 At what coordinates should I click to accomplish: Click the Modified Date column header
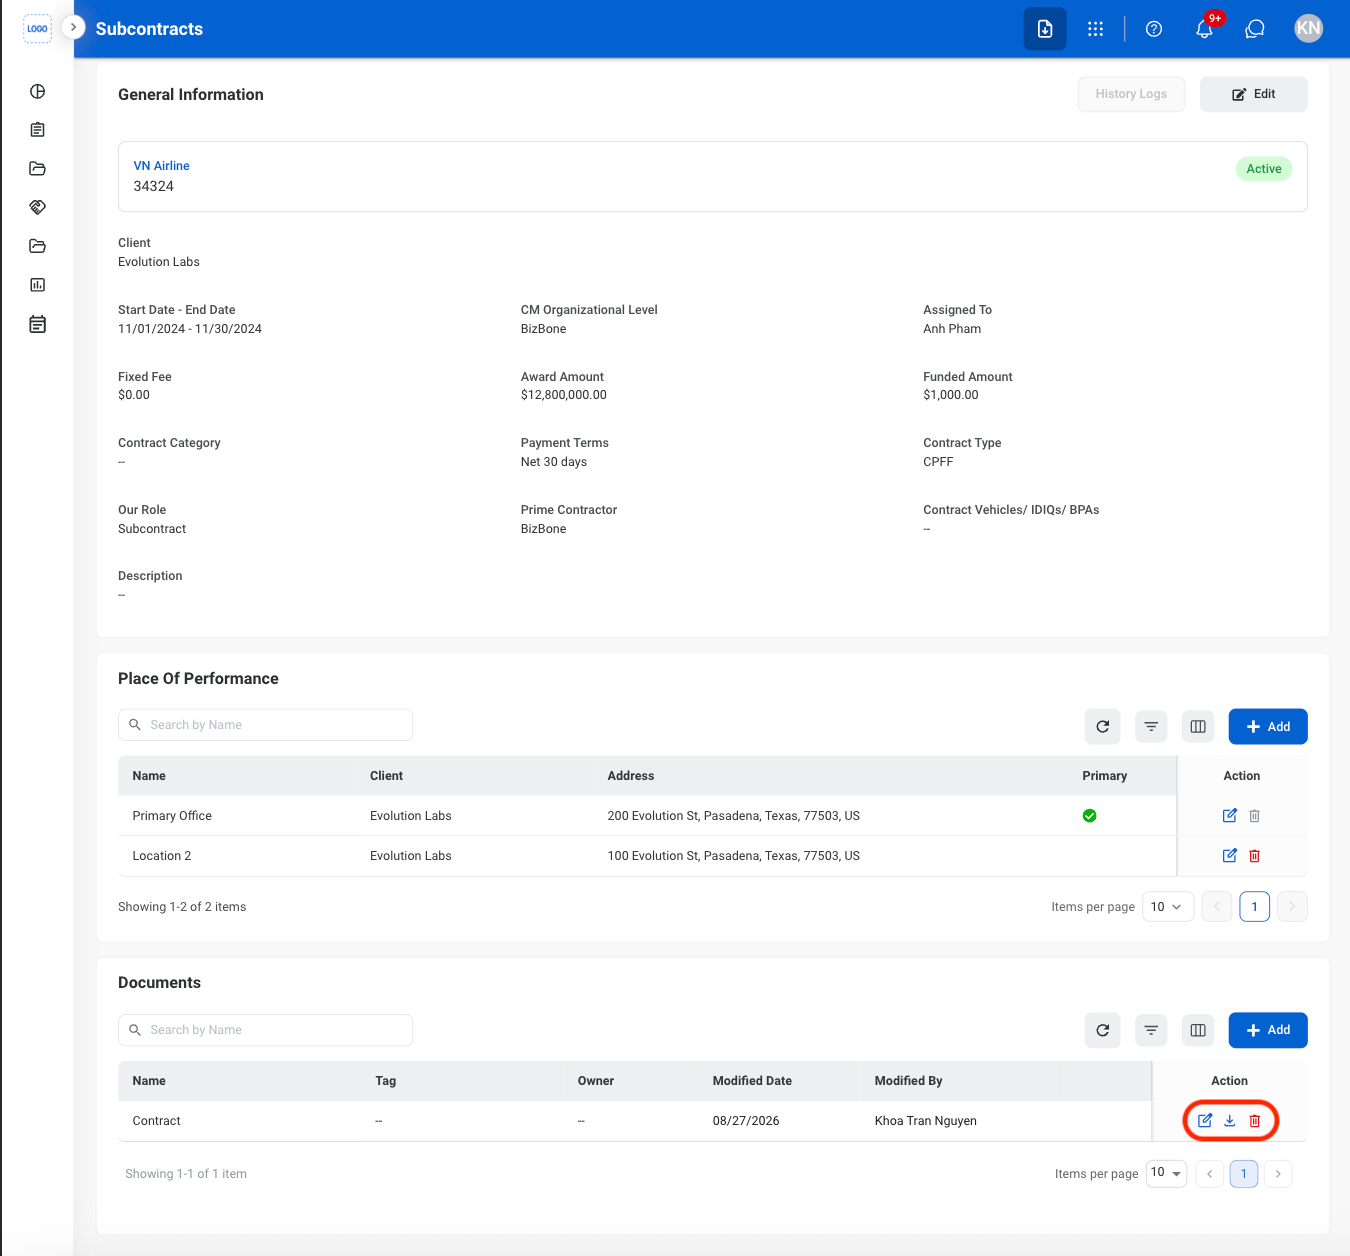(752, 1081)
